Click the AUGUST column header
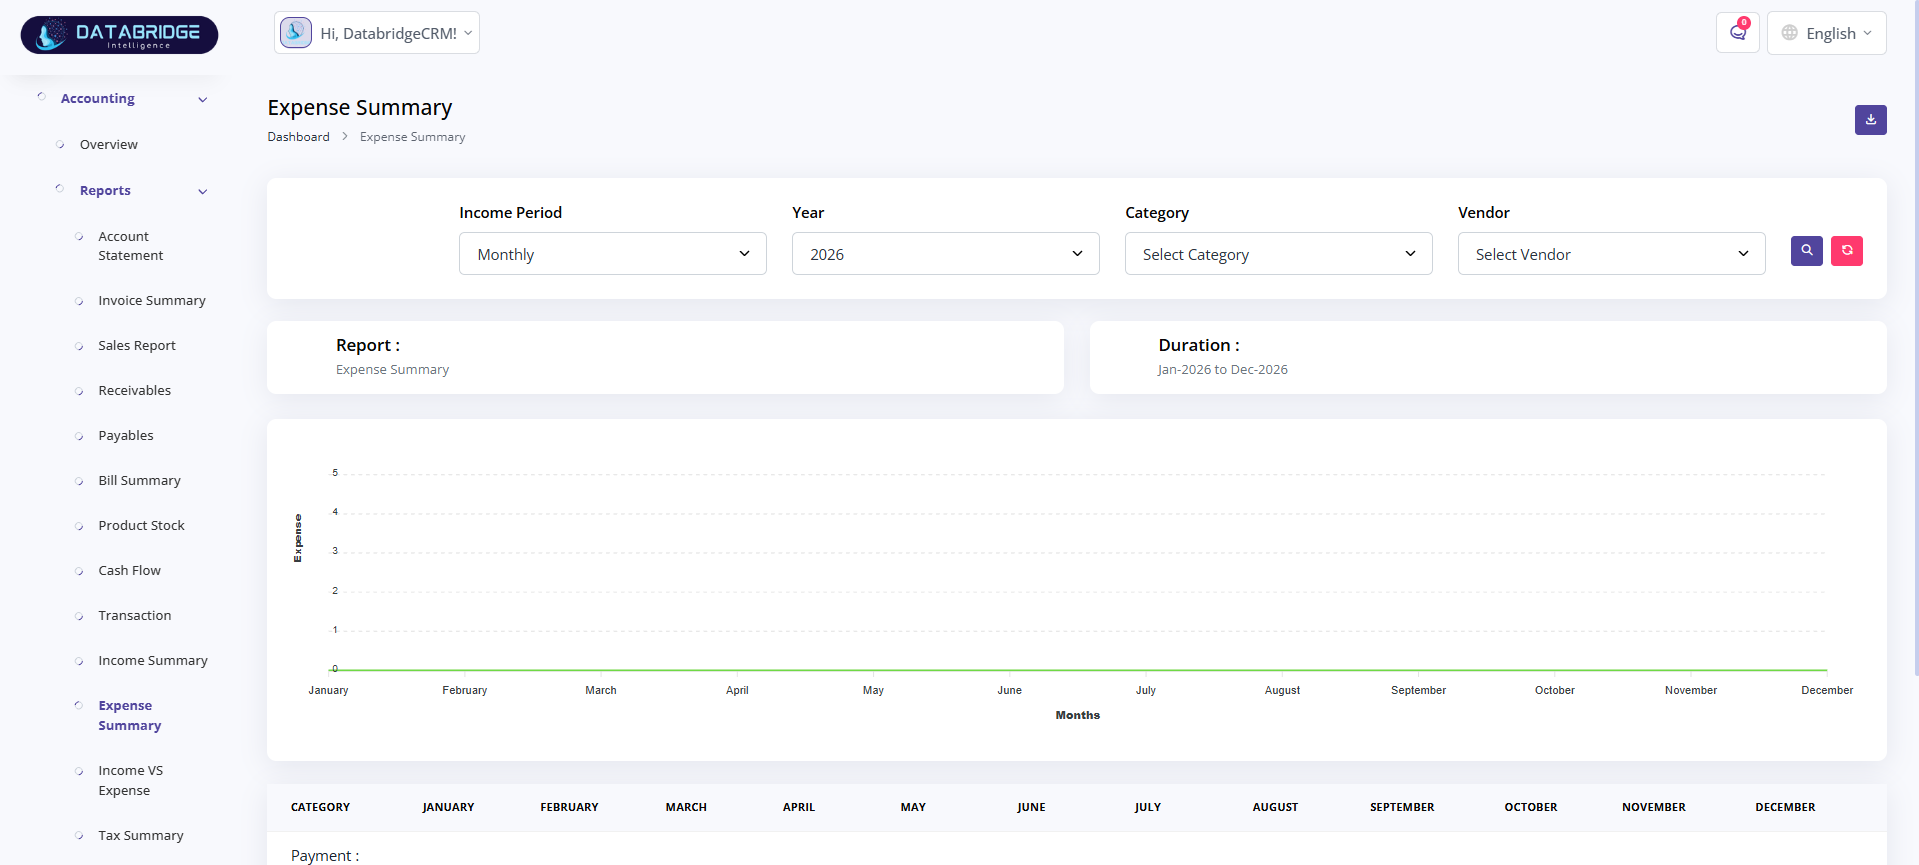 coord(1275,807)
